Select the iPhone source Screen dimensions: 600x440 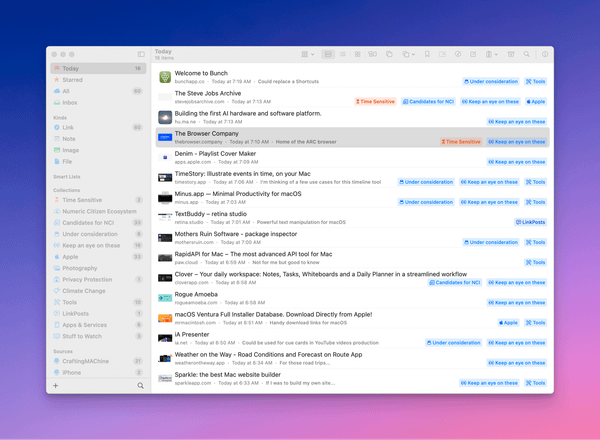coord(98,373)
